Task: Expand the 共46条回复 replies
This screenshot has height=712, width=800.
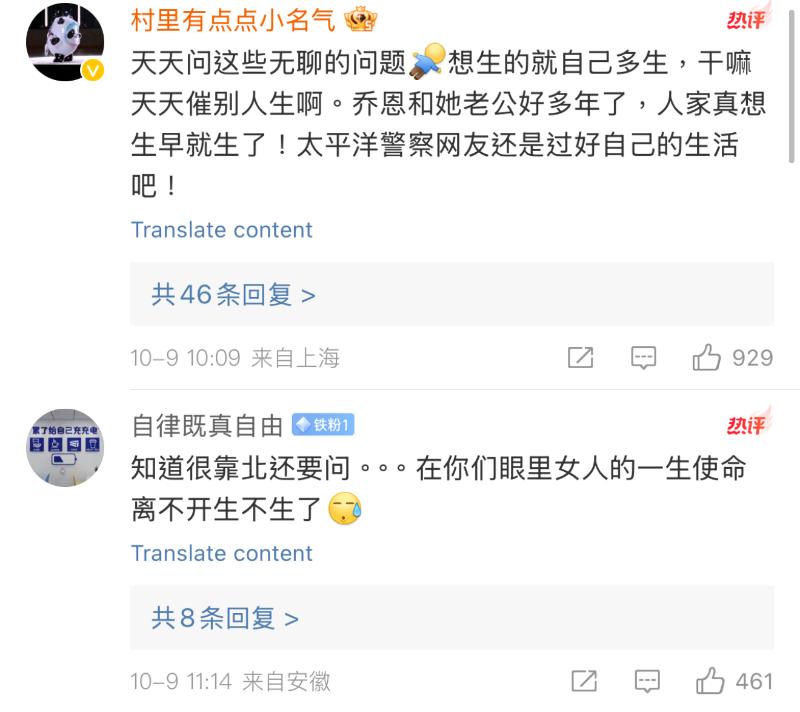Action: (x=233, y=294)
